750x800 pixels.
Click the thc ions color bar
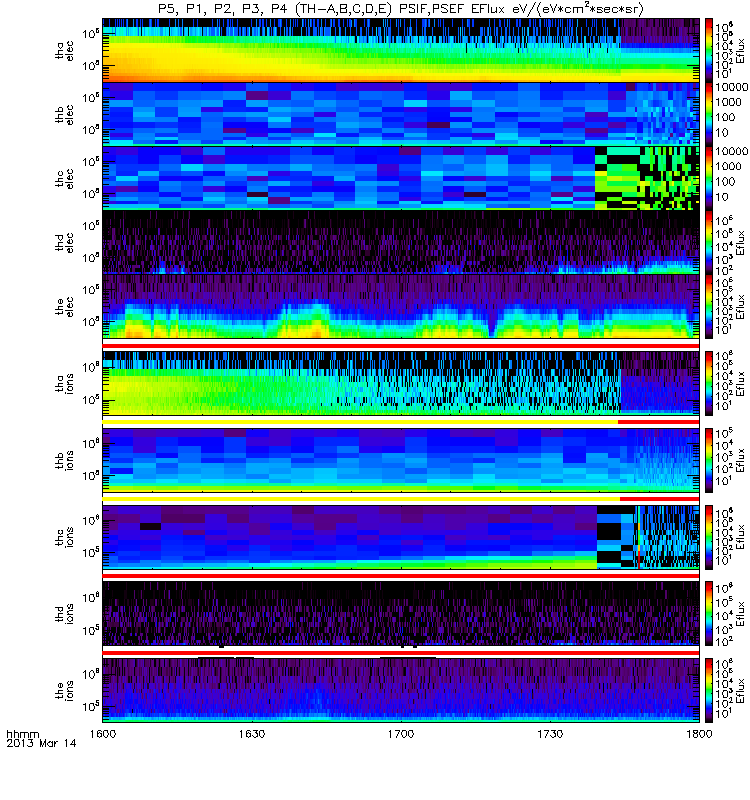click(x=709, y=537)
